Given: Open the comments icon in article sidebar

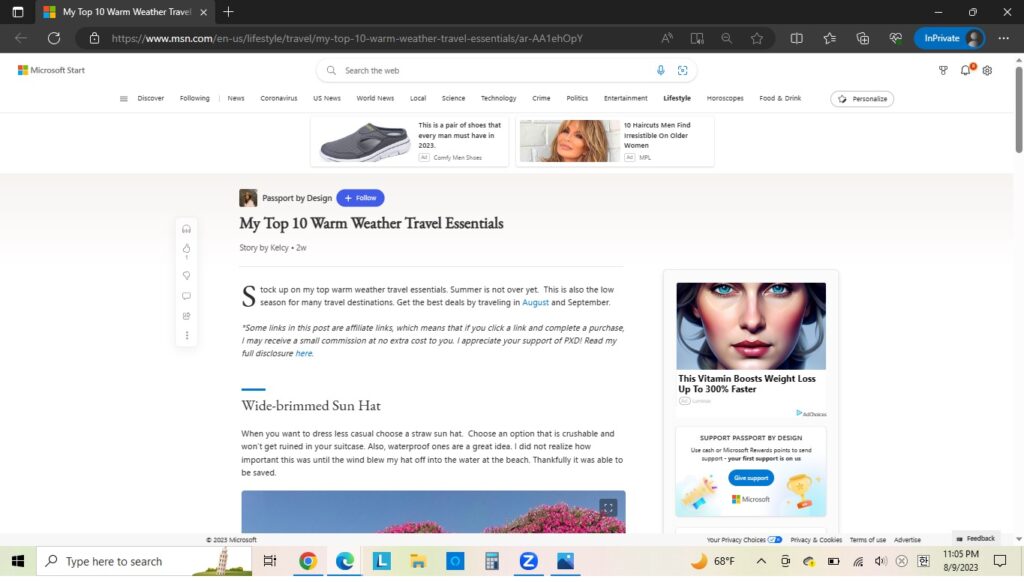Looking at the screenshot, I should (x=186, y=296).
